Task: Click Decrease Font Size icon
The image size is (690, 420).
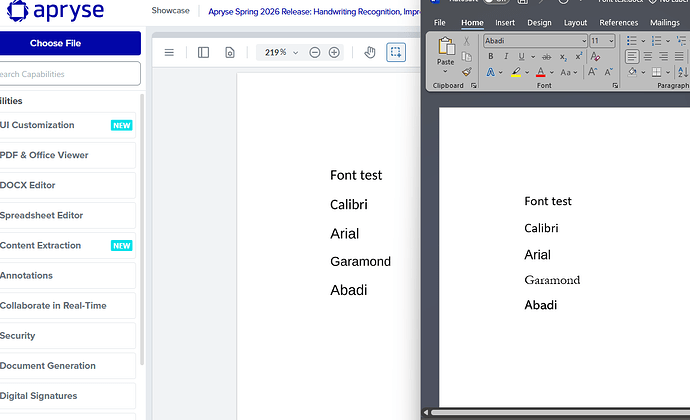Action: click(609, 72)
